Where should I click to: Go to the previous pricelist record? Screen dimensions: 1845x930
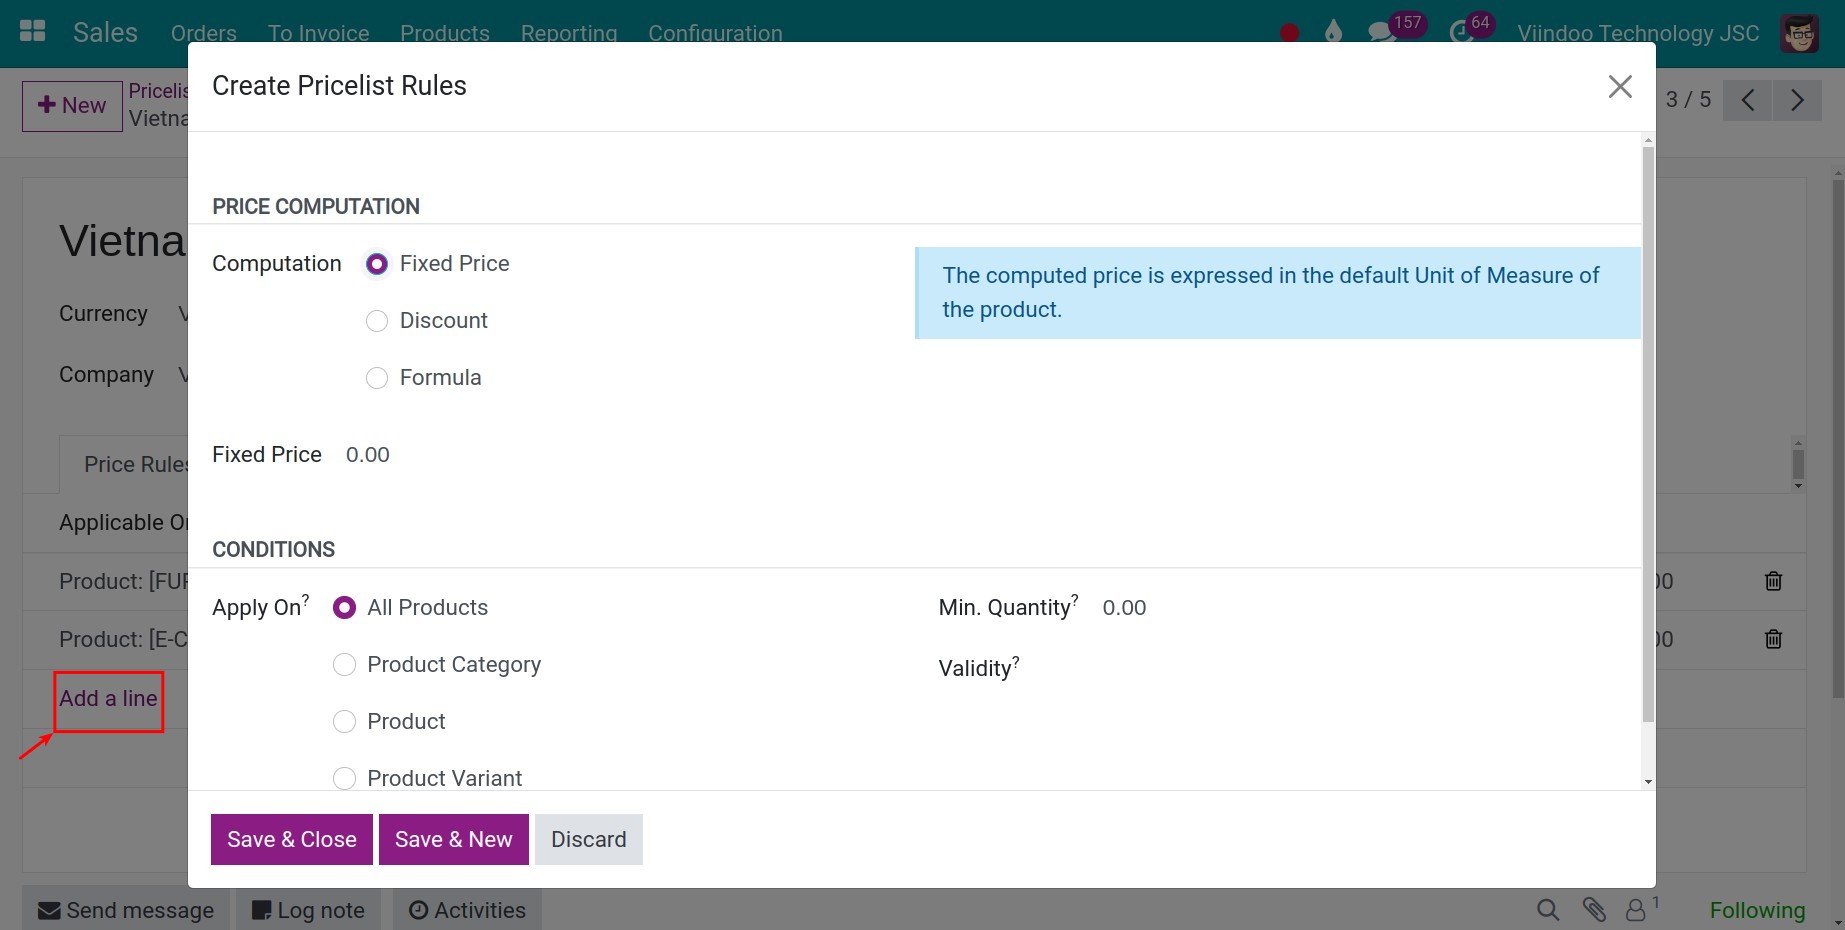(1748, 100)
